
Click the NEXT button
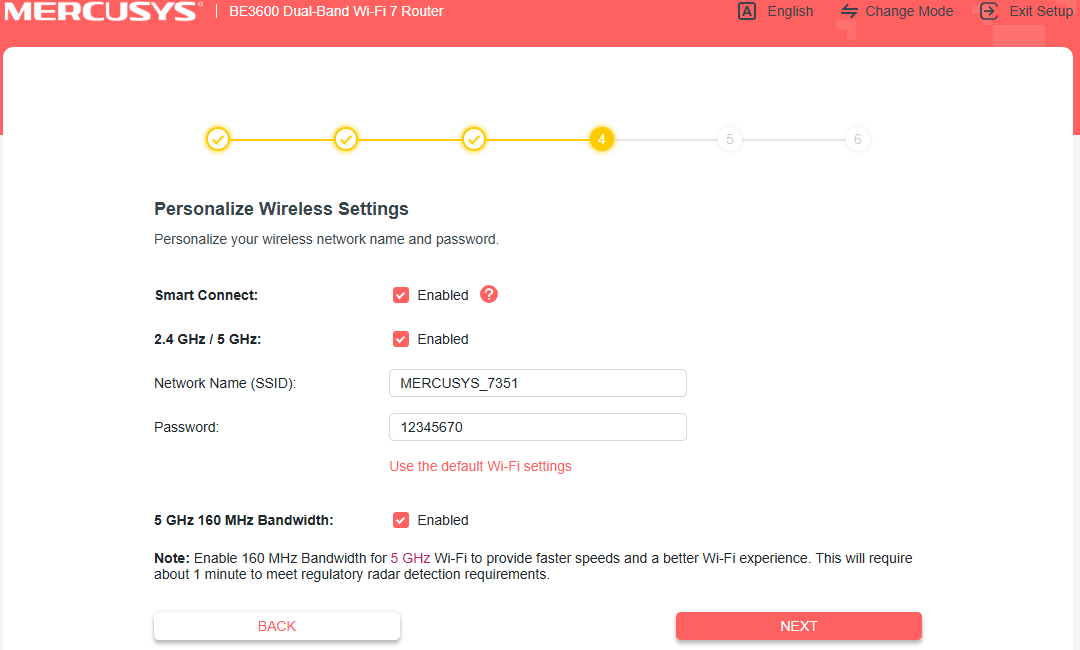[798, 625]
